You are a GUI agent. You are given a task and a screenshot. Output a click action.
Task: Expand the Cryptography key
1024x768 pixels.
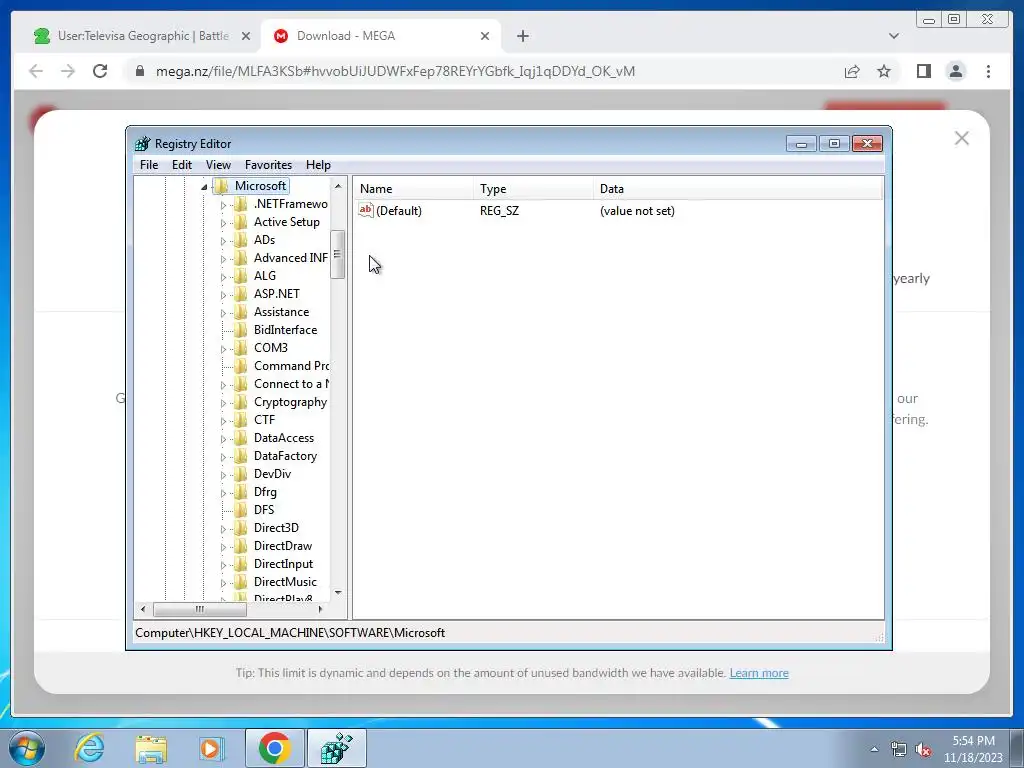tap(223, 403)
